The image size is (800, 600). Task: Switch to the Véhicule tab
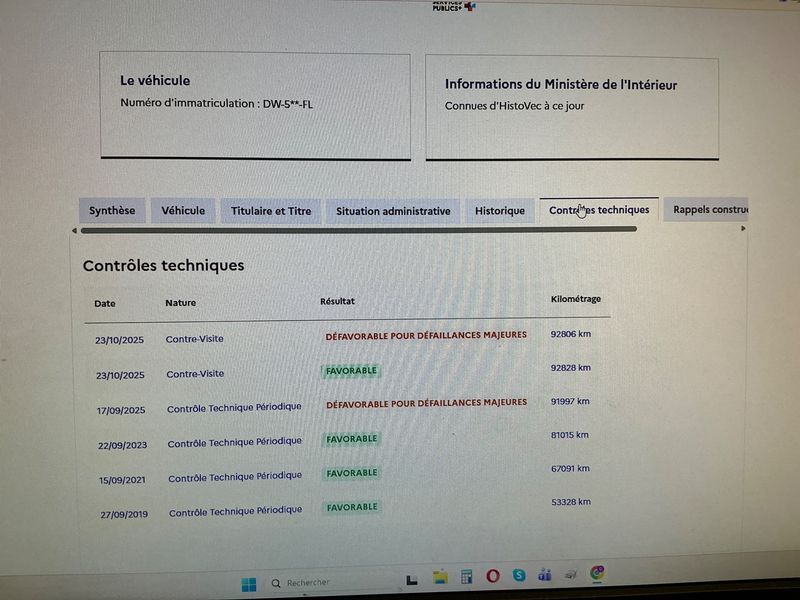coord(183,211)
